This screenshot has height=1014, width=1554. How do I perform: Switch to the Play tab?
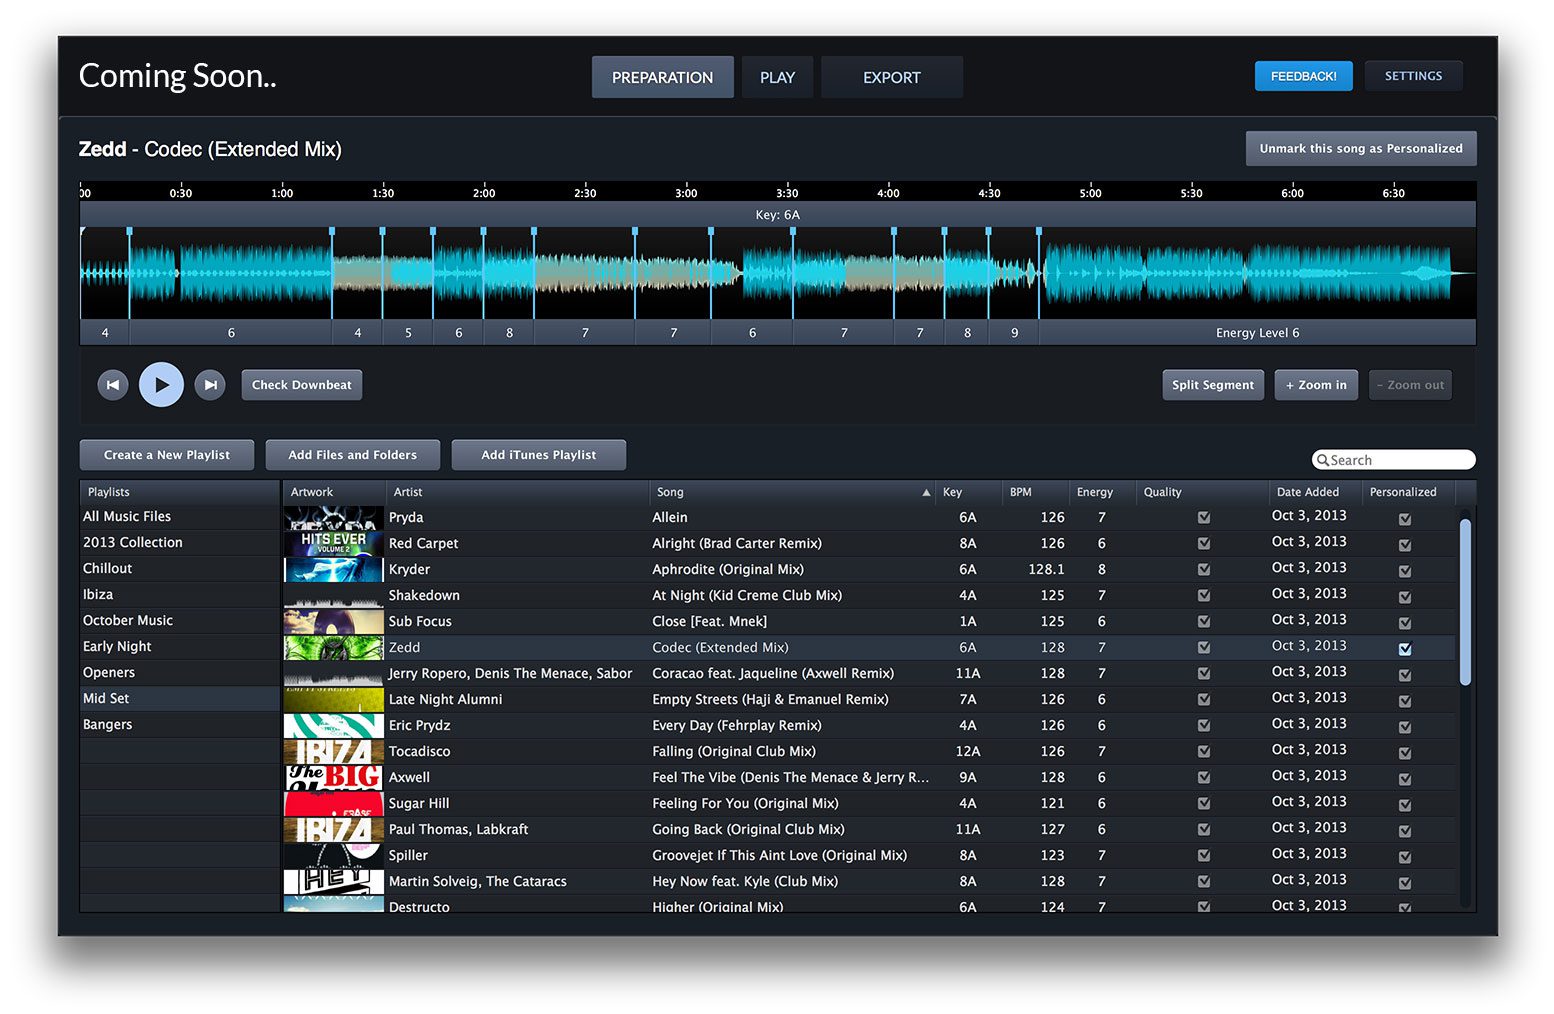tap(777, 77)
